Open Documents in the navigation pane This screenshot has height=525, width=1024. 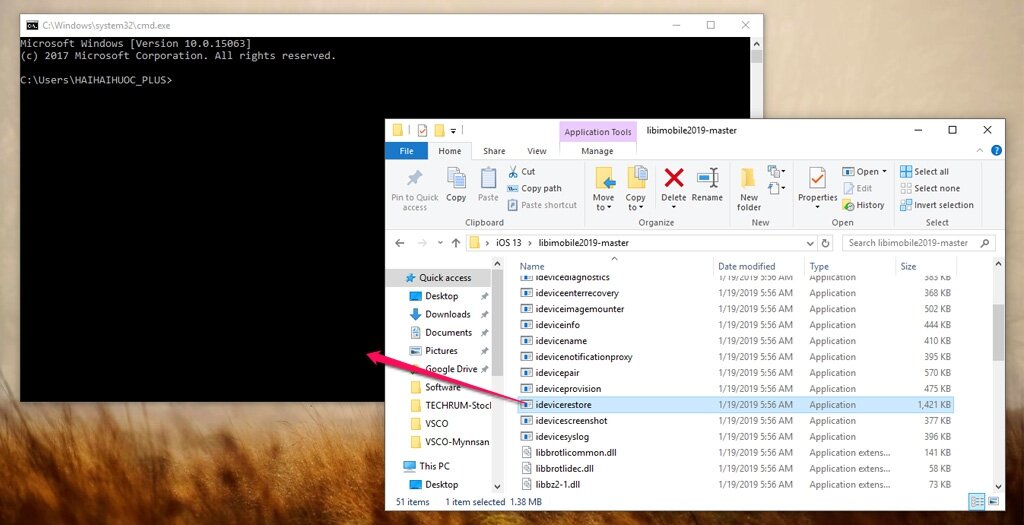click(x=448, y=332)
